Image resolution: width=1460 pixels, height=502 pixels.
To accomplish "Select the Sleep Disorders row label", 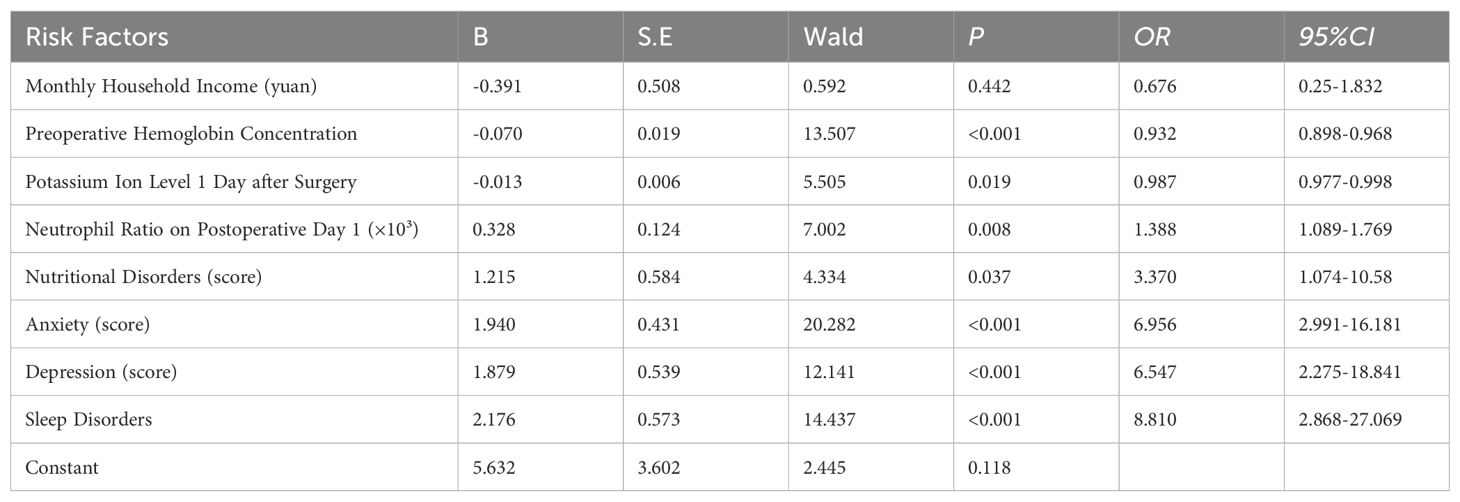I will (89, 420).
